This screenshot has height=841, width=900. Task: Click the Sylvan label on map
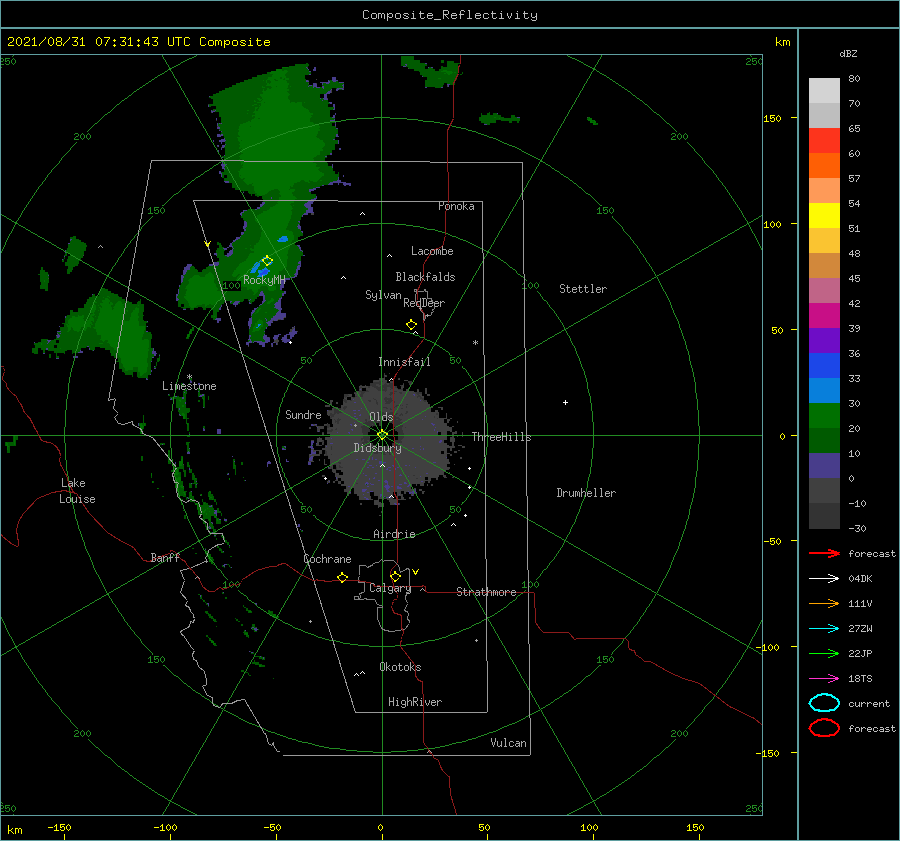(x=383, y=295)
